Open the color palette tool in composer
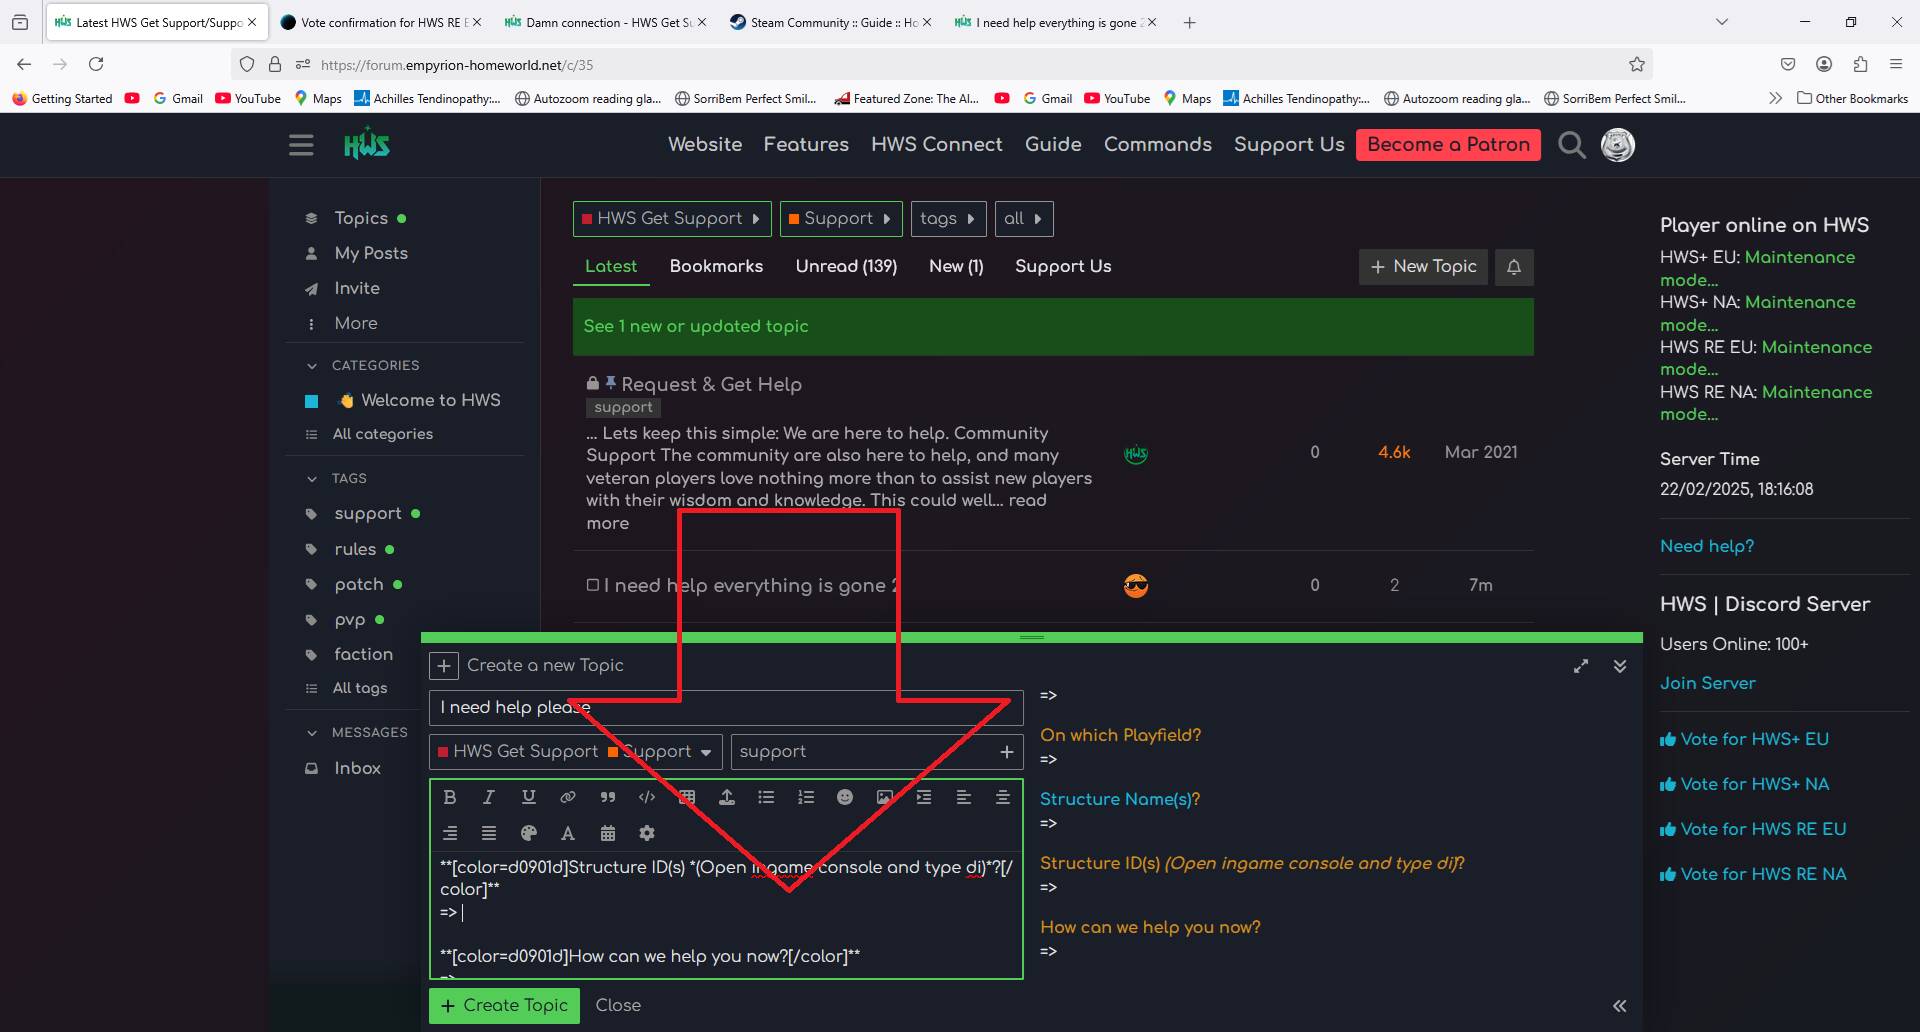The image size is (1920, 1032). coord(529,833)
